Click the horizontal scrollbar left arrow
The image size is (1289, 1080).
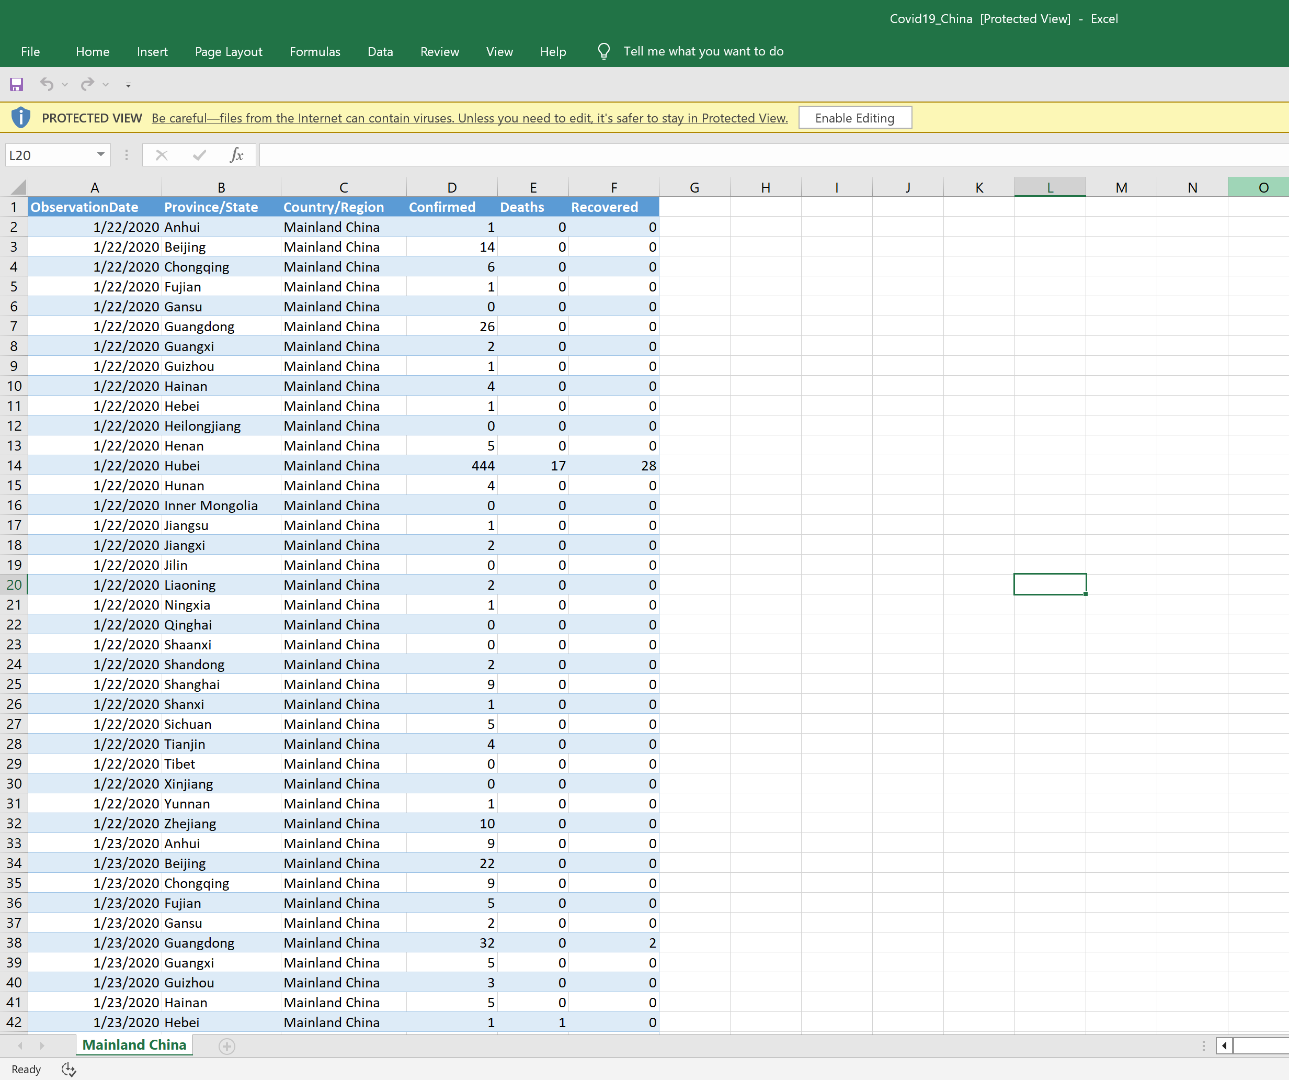1224,1046
